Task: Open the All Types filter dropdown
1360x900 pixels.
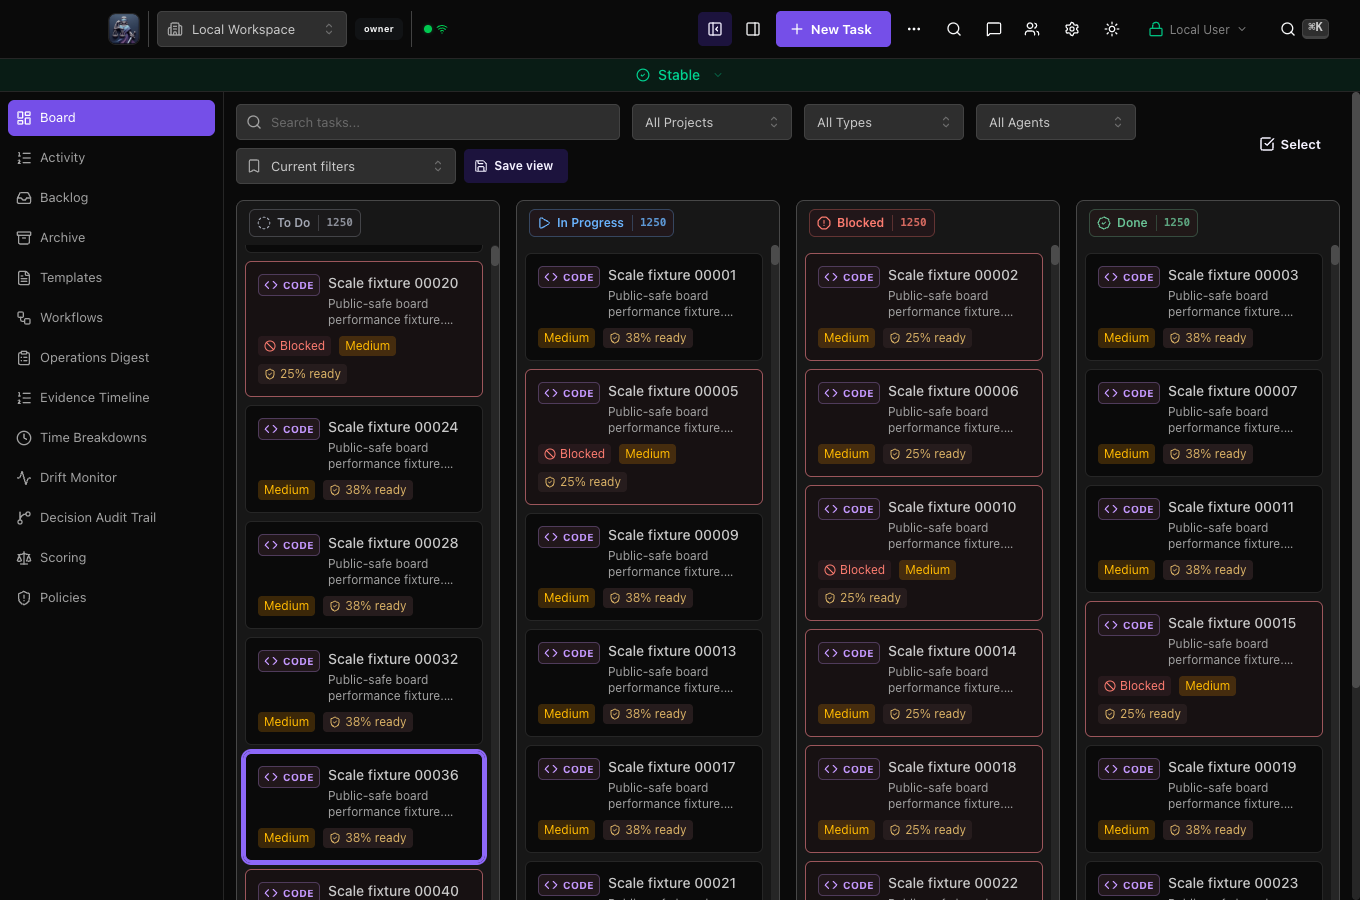Action: tap(884, 122)
